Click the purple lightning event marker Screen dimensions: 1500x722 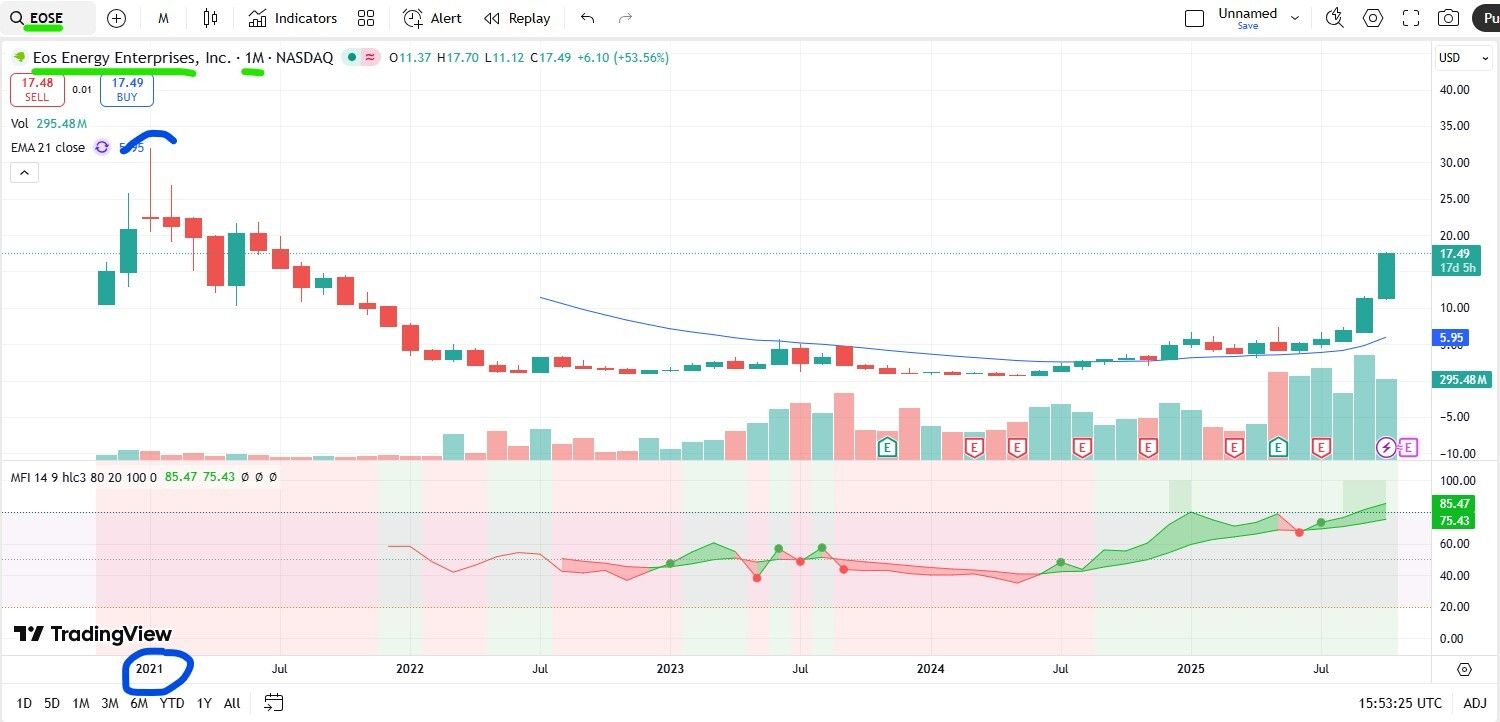point(1386,447)
